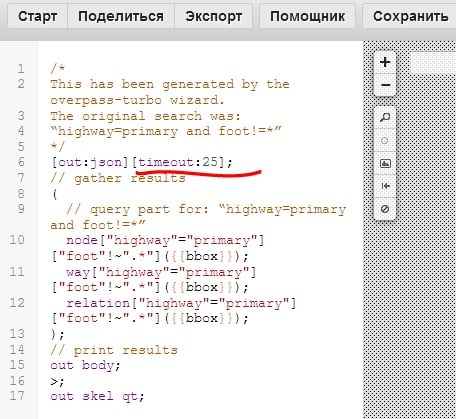The width and height of the screenshot is (456, 419).
Task: Launch the Помощник query wizard
Action: pos(307,16)
